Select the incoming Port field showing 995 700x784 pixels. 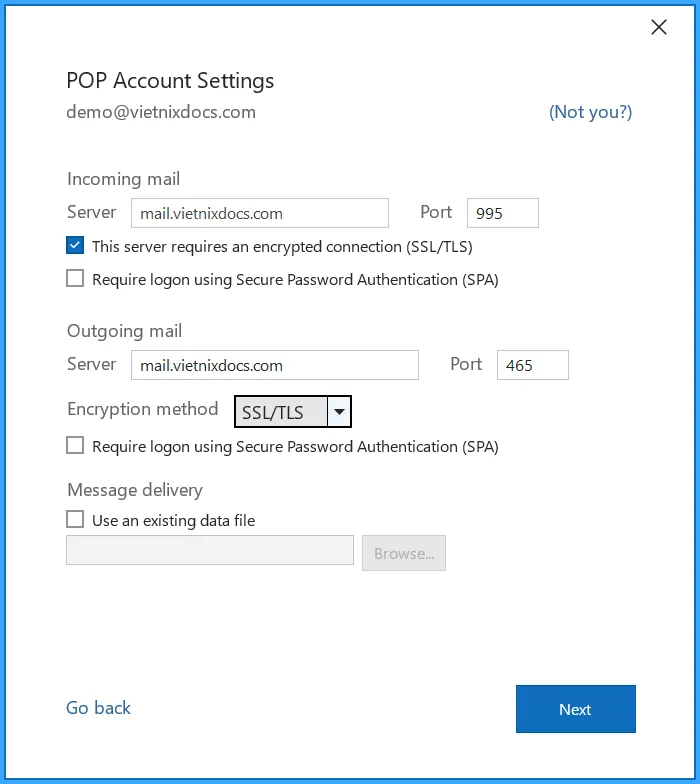502,213
